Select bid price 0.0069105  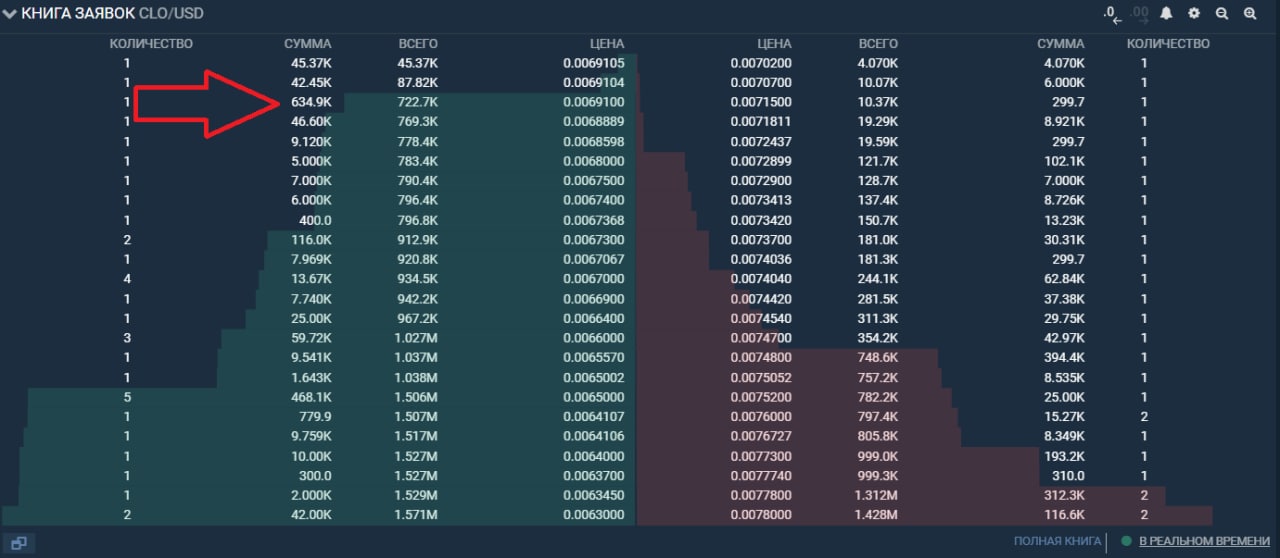point(593,63)
